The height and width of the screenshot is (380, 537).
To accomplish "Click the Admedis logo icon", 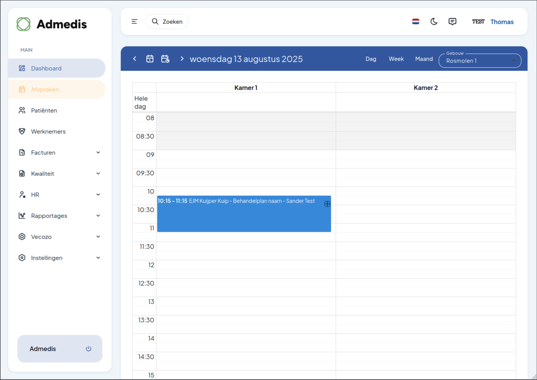I will click(x=24, y=24).
